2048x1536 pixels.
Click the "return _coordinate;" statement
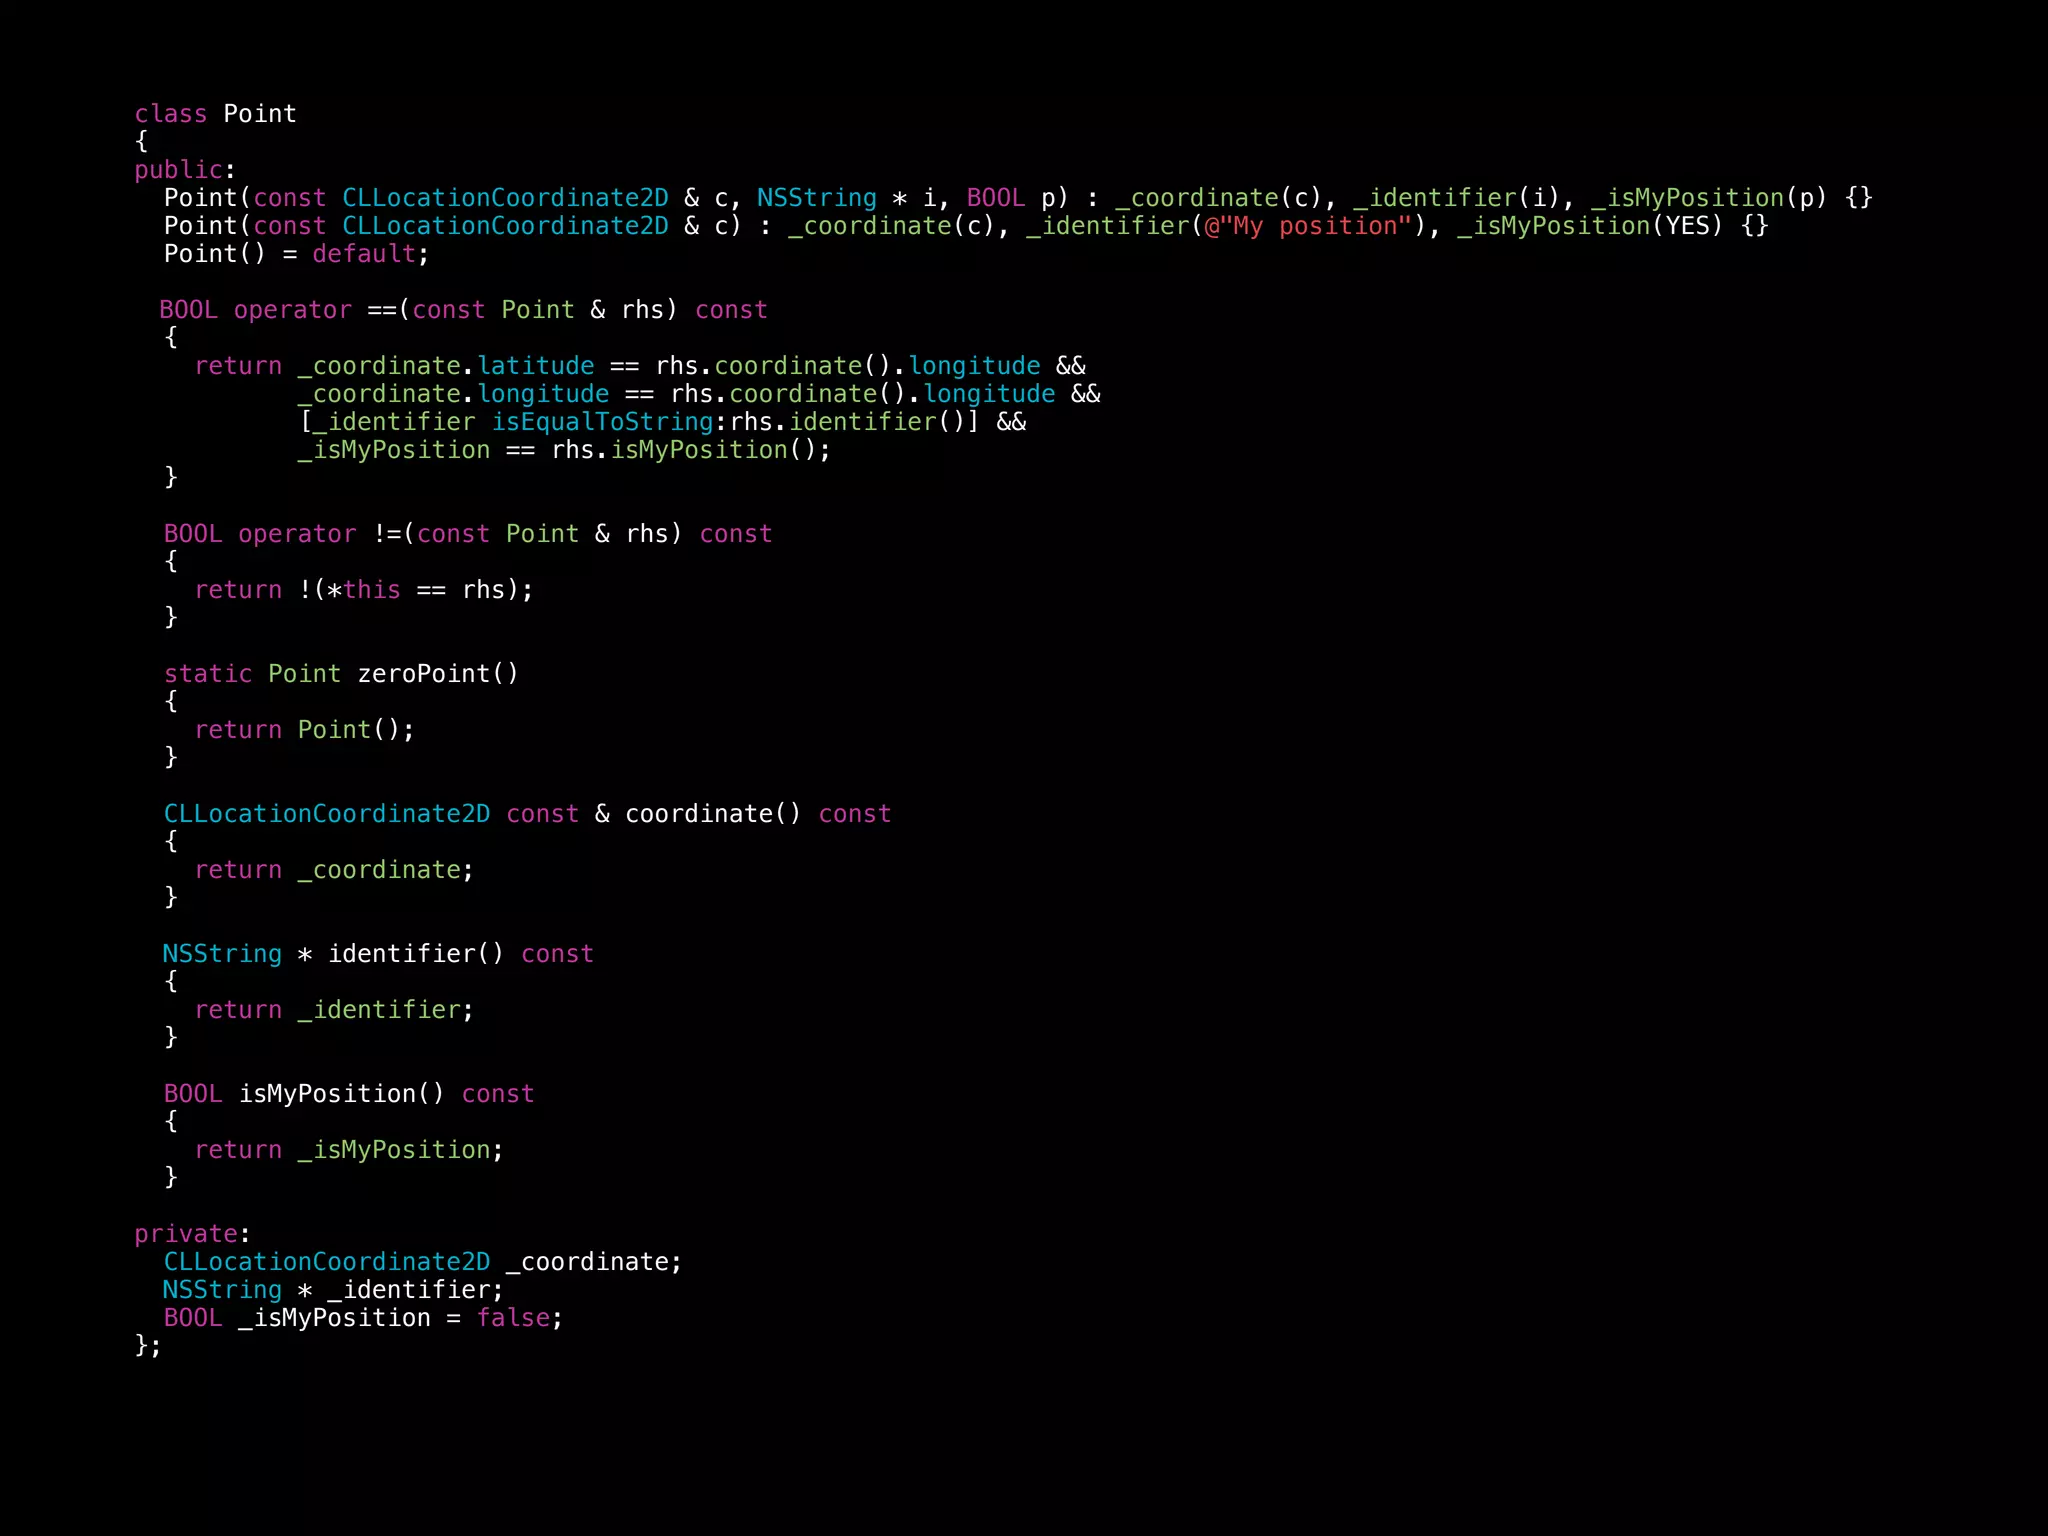point(334,870)
